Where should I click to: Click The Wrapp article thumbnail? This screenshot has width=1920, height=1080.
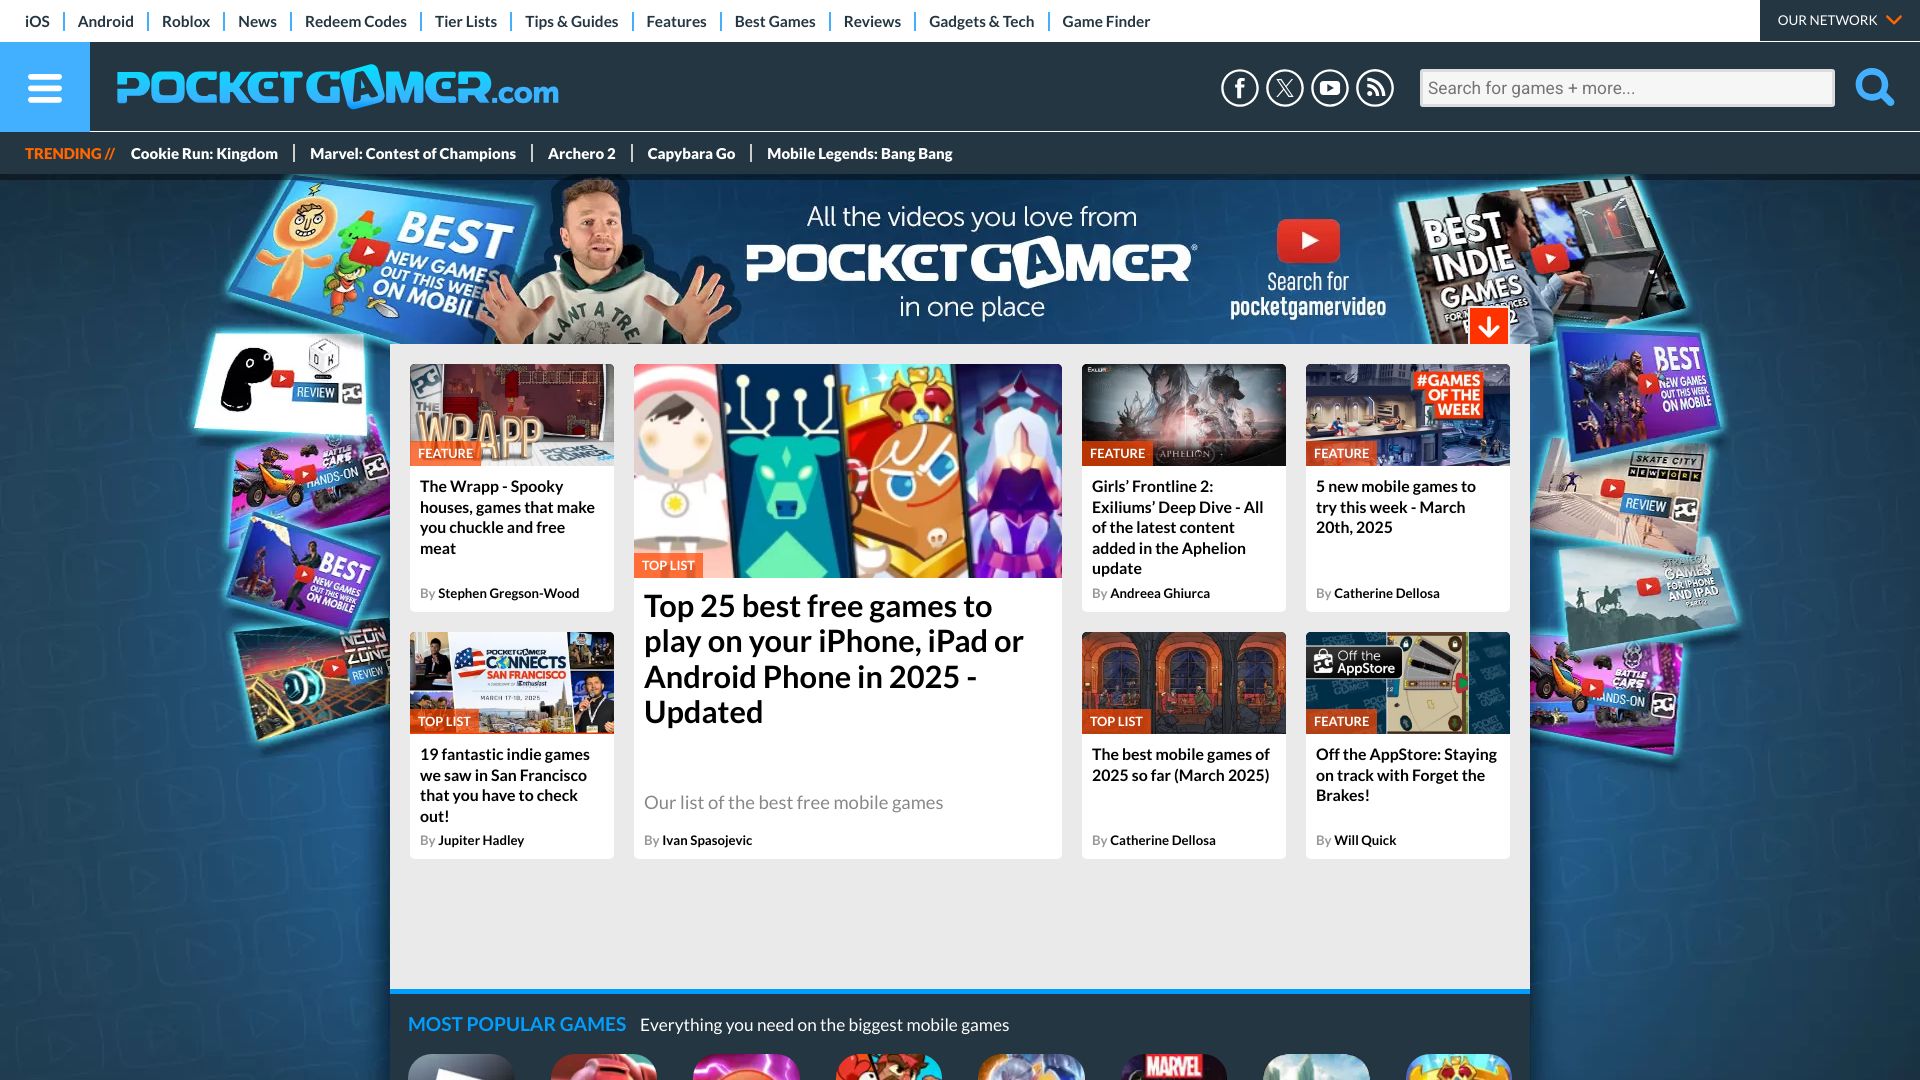click(x=511, y=414)
